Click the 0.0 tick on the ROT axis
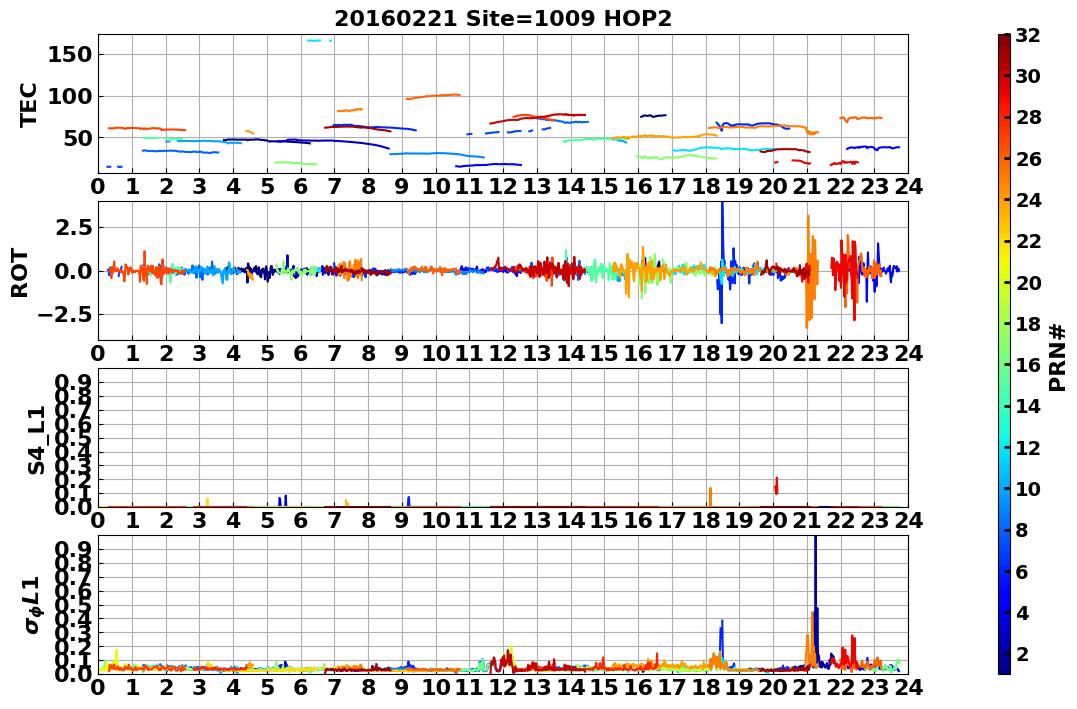This screenshot has width=1077, height=709. tap(73, 271)
